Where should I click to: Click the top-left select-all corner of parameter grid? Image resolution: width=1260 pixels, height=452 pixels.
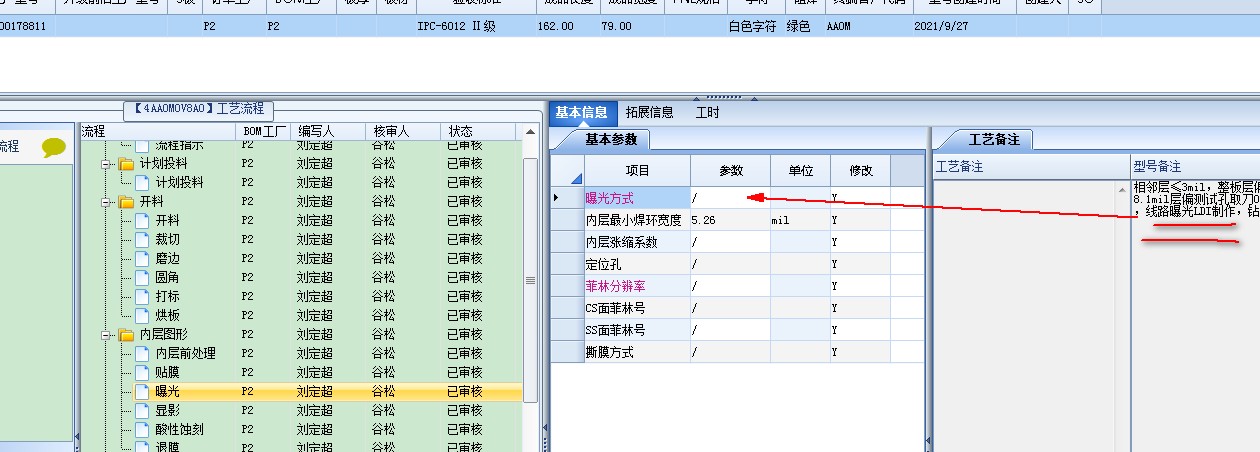tap(568, 171)
